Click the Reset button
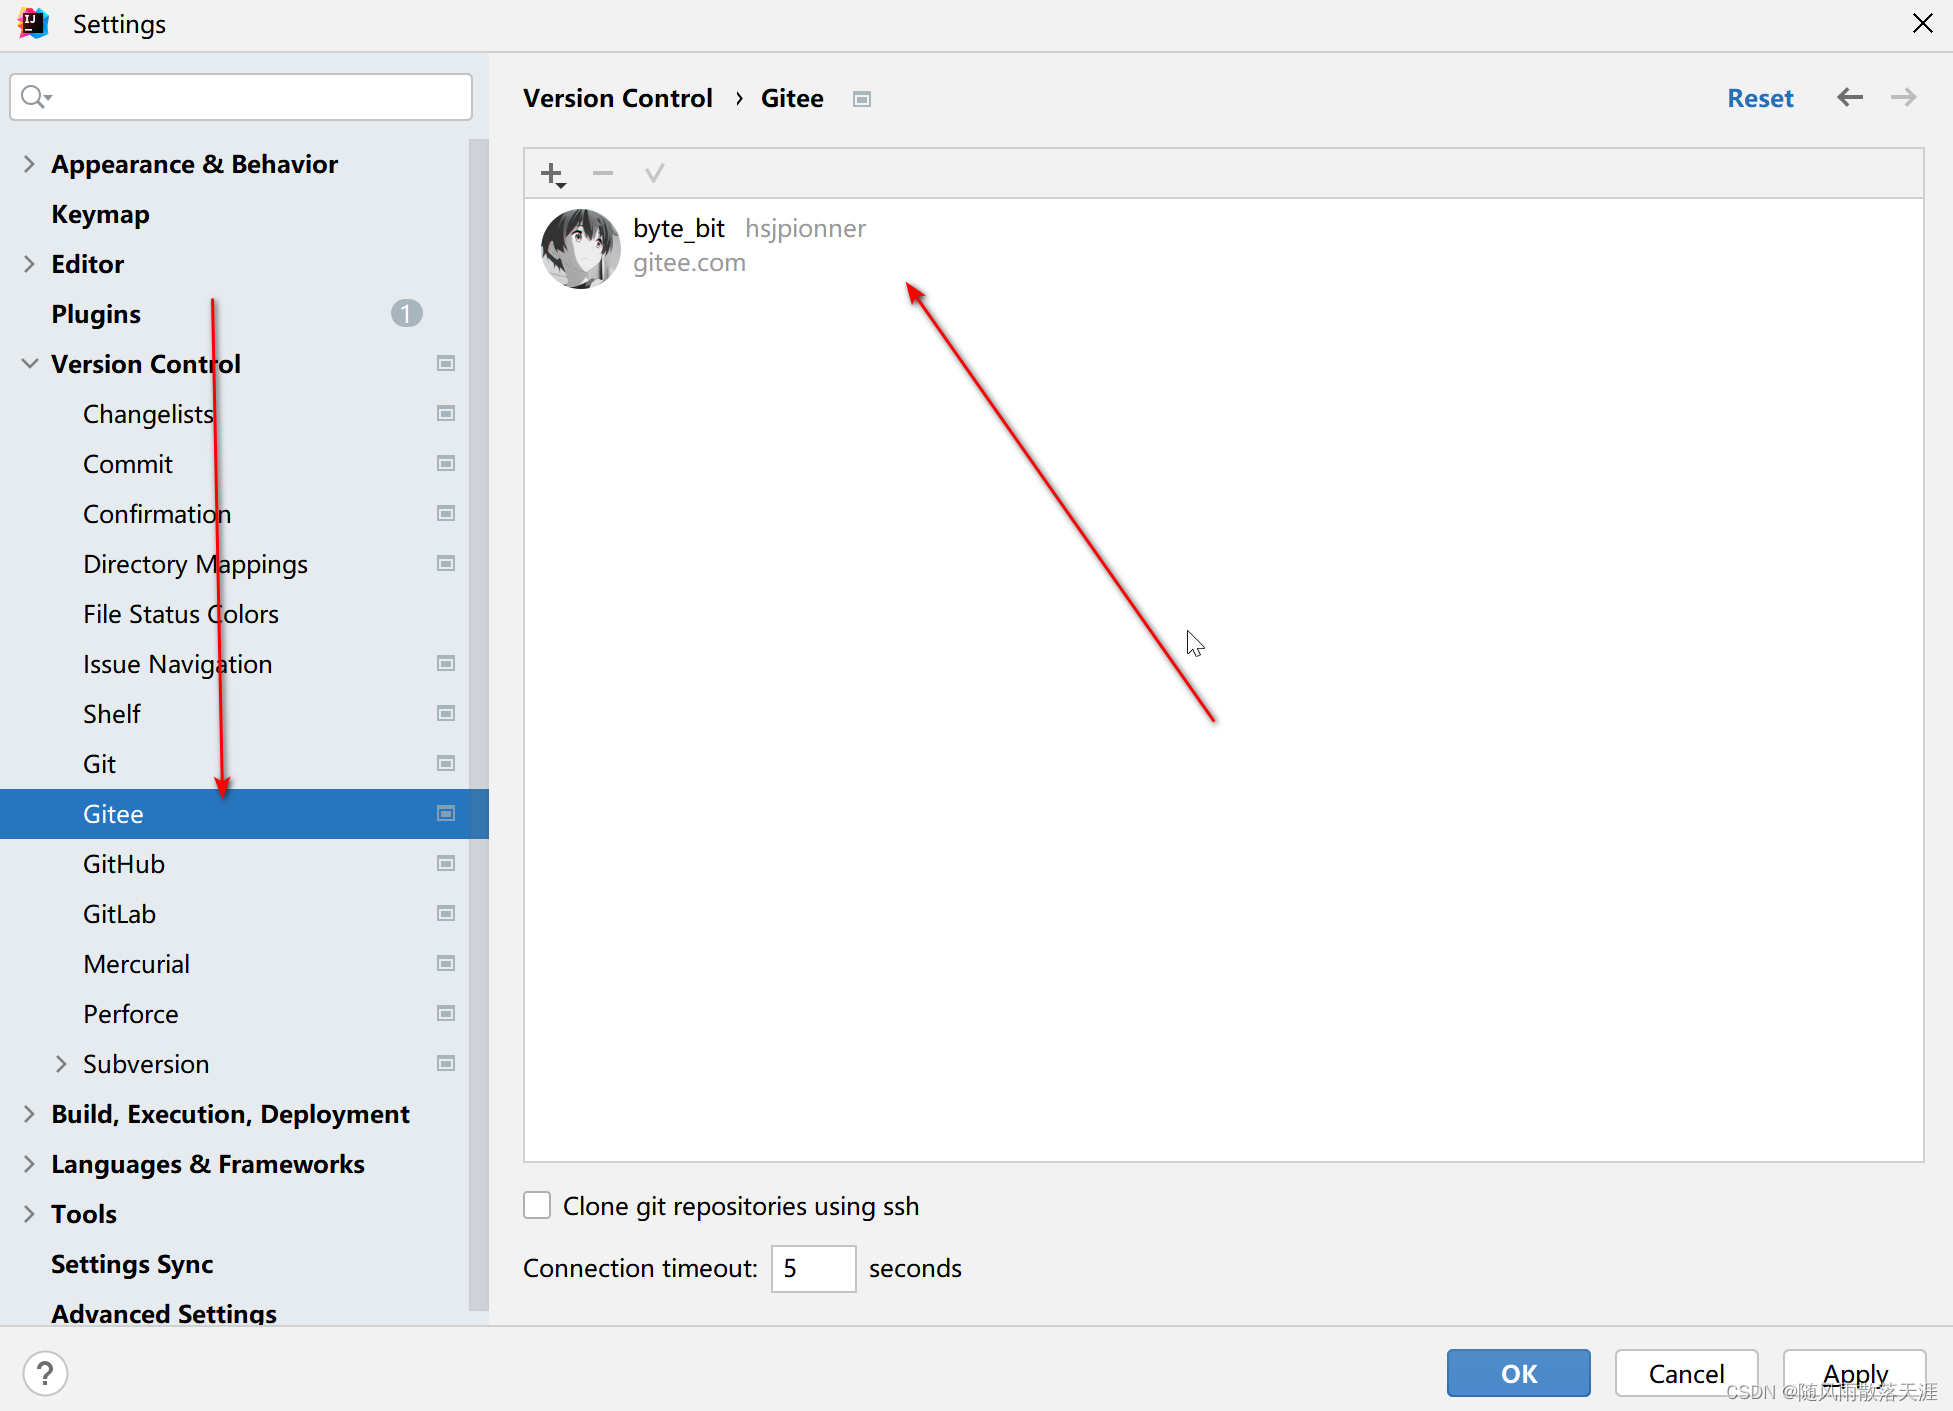1953x1411 pixels. click(1760, 99)
